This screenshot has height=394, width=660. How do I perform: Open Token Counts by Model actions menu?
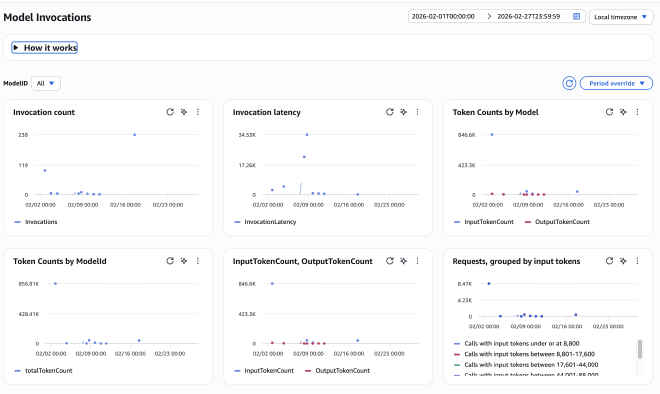(x=637, y=112)
